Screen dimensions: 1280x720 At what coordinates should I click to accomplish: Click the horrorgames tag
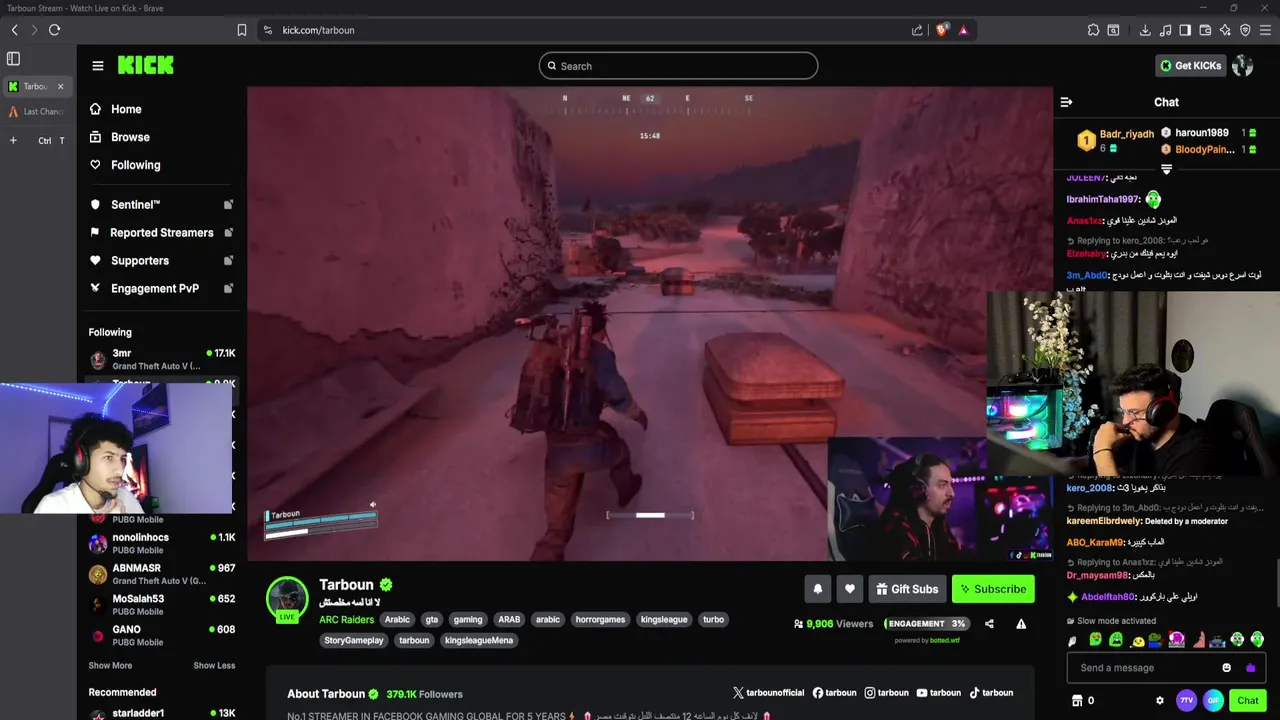pos(600,620)
